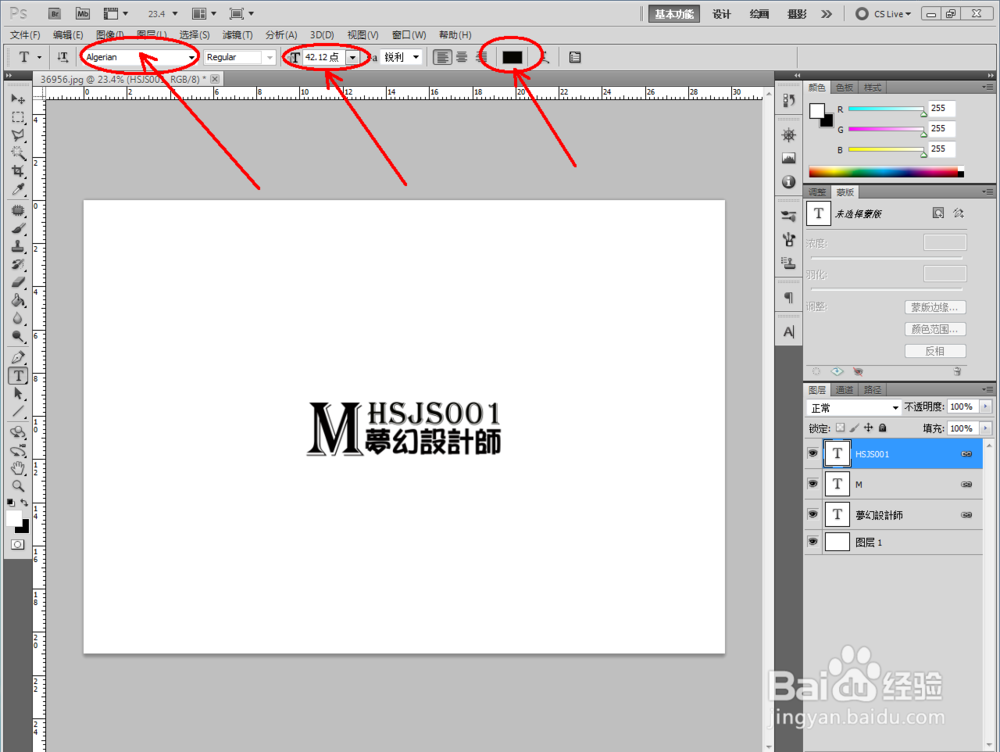The width and height of the screenshot is (1000, 752).
Task: Open the font size dropdown arrow
Action: pyautogui.click(x=352, y=57)
